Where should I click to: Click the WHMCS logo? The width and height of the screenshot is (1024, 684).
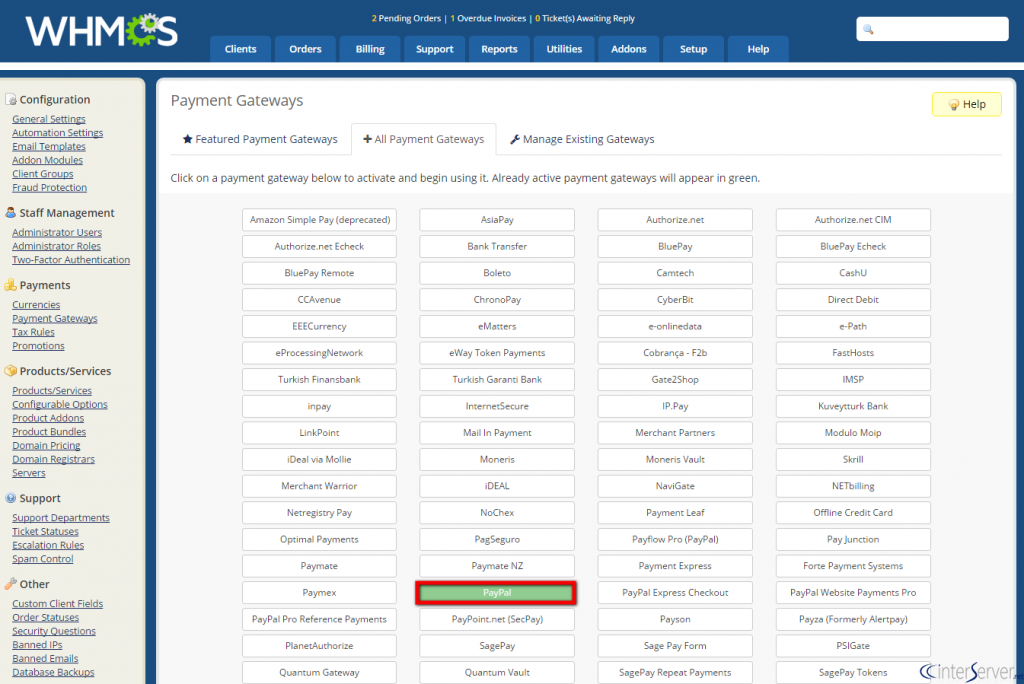tap(101, 30)
